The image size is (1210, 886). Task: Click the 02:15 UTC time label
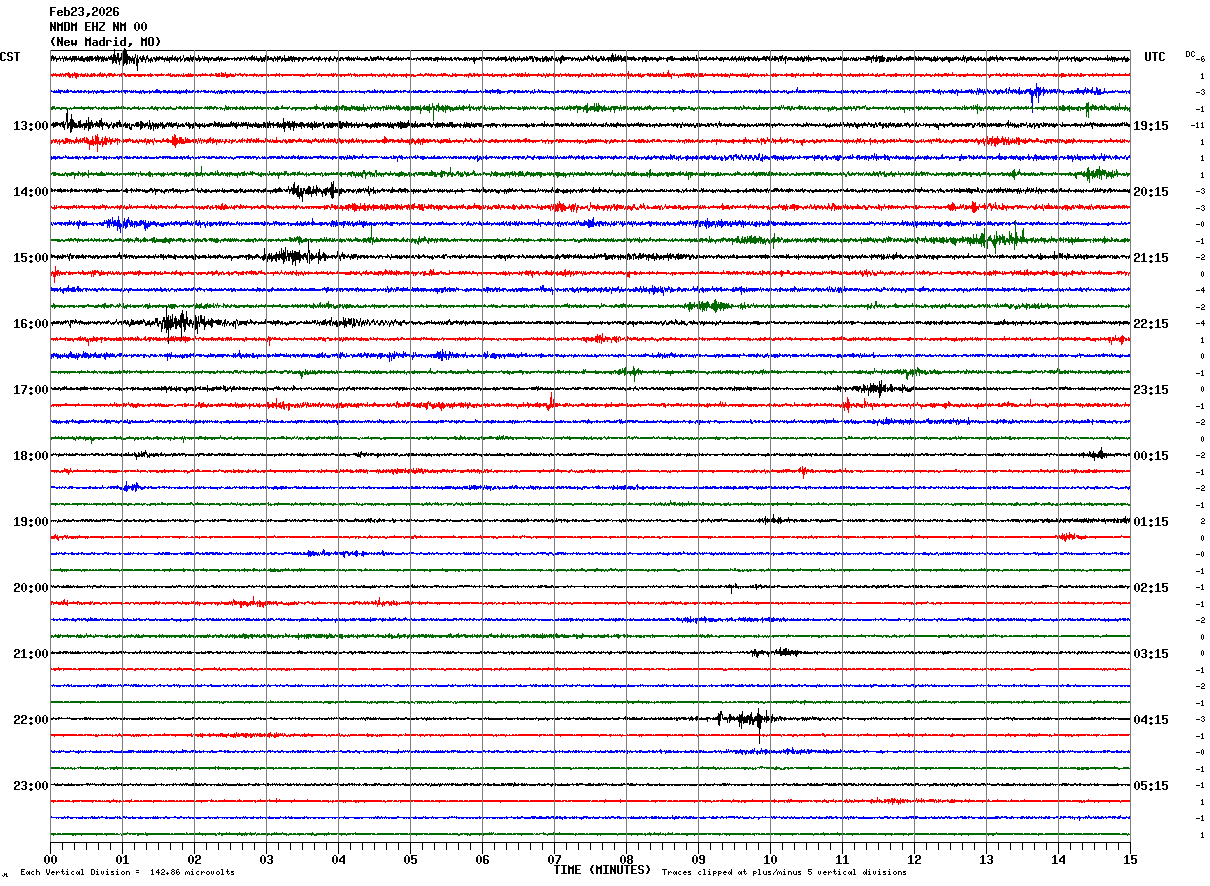(x=1151, y=588)
